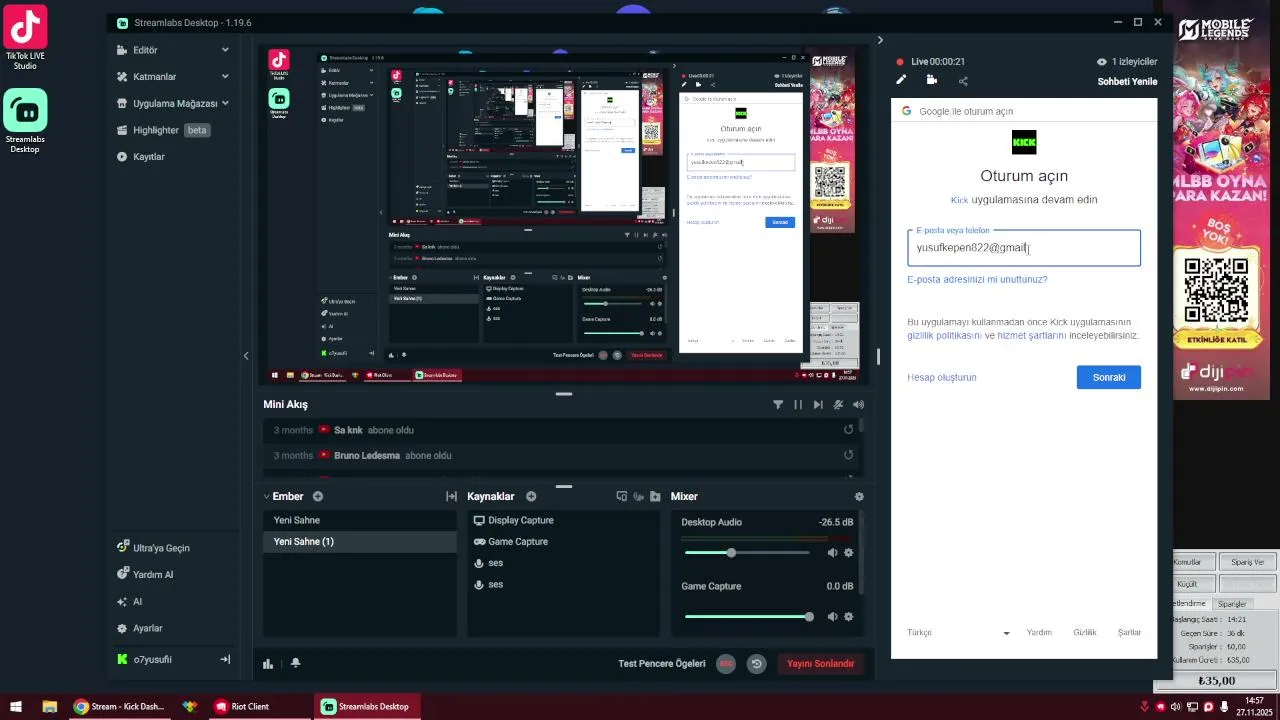
Task: Click the Yayını Sonlandır button
Action: tap(820, 663)
